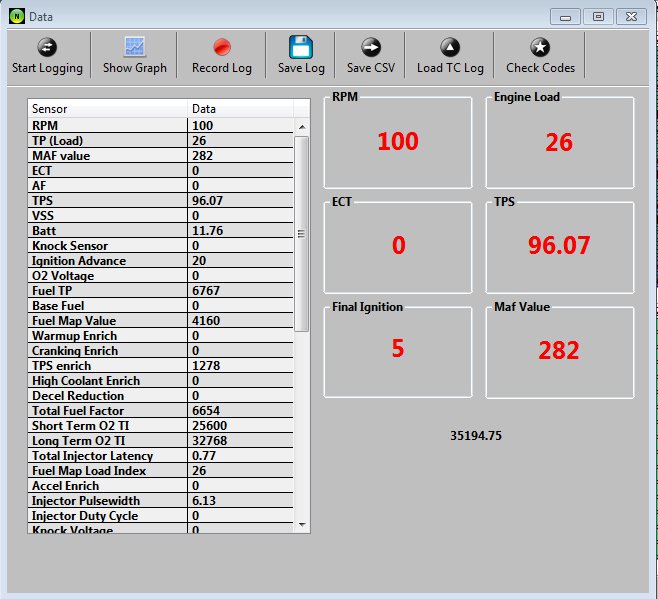Click the app icon in title bar

16,16
